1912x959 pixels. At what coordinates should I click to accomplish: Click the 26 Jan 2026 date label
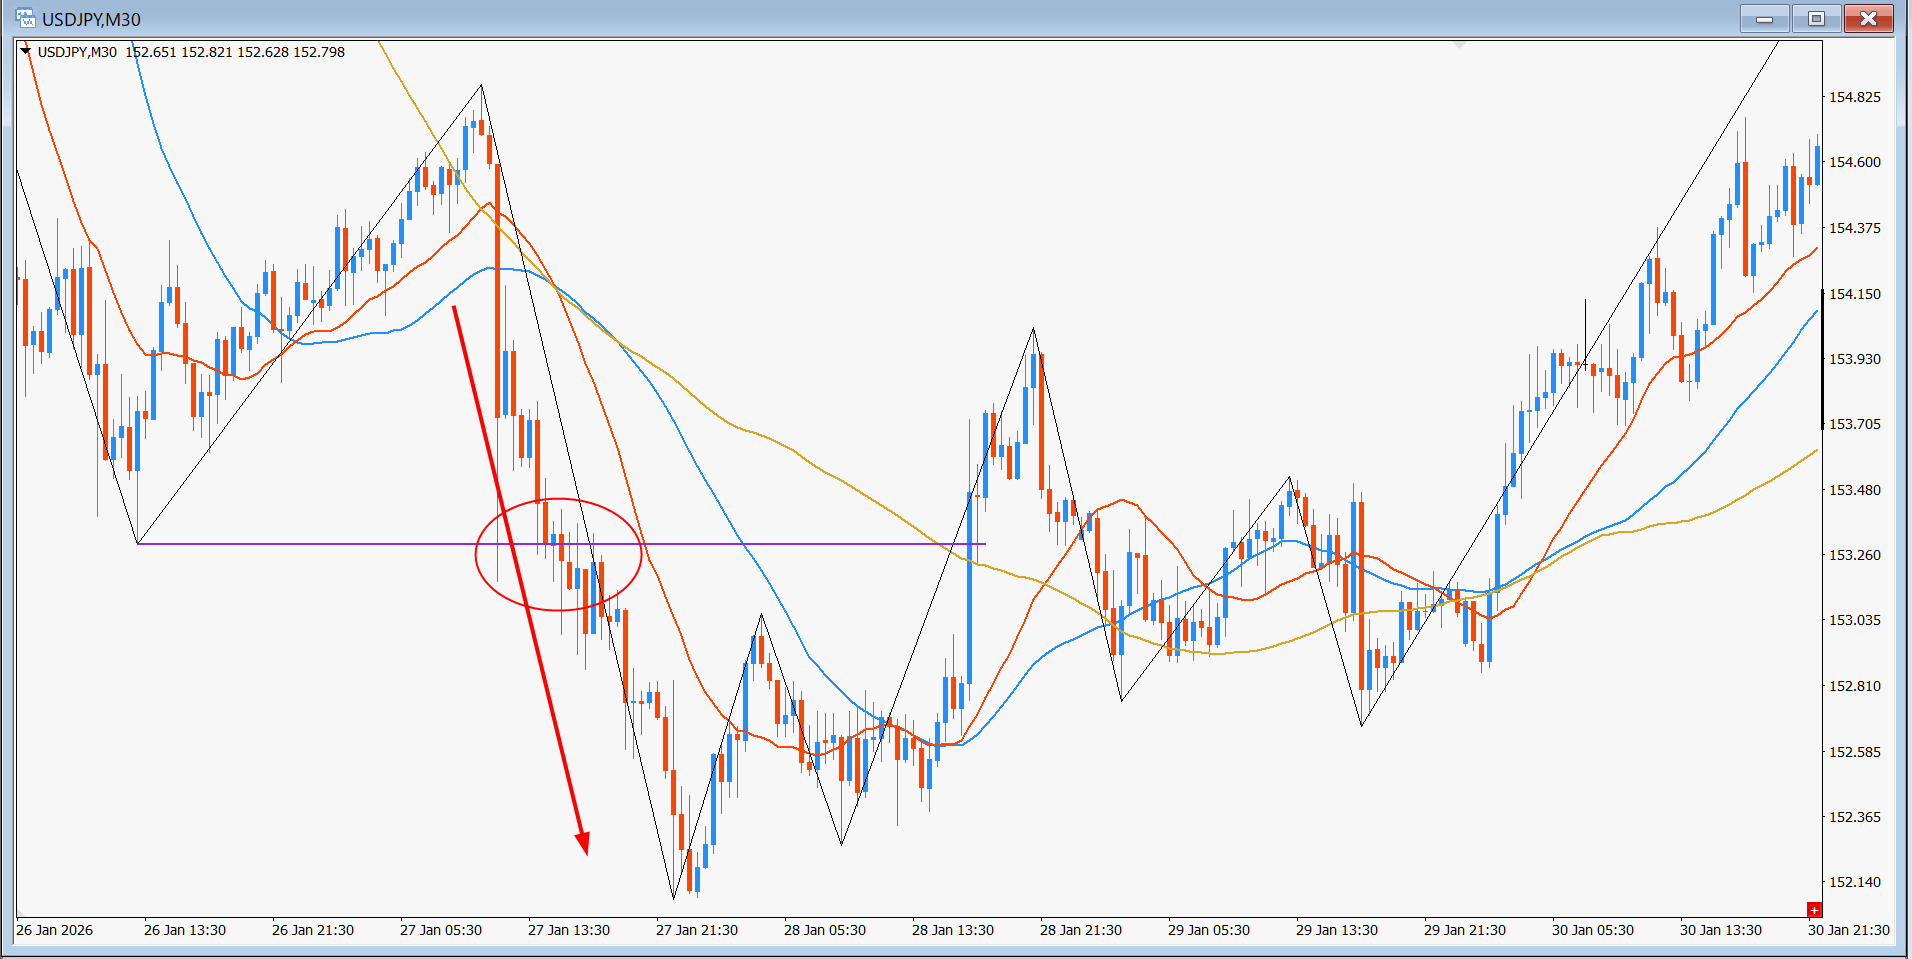pos(55,930)
